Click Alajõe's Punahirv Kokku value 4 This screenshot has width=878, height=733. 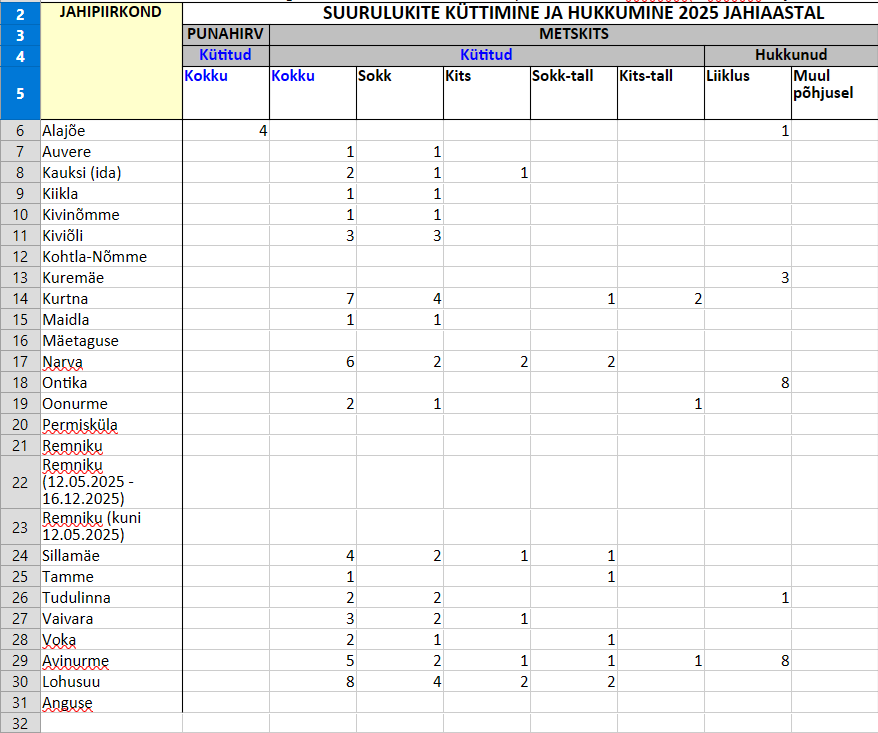click(x=225, y=130)
